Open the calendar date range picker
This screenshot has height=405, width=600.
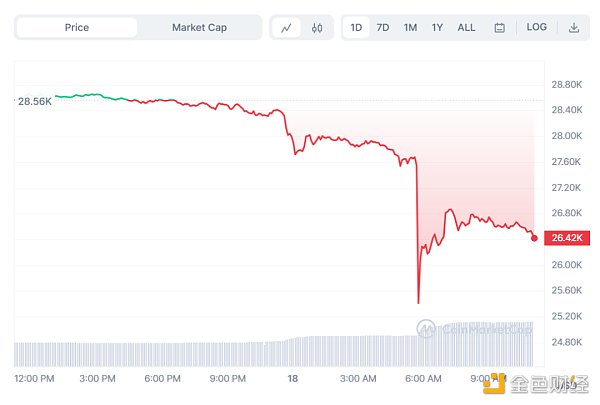coord(499,28)
